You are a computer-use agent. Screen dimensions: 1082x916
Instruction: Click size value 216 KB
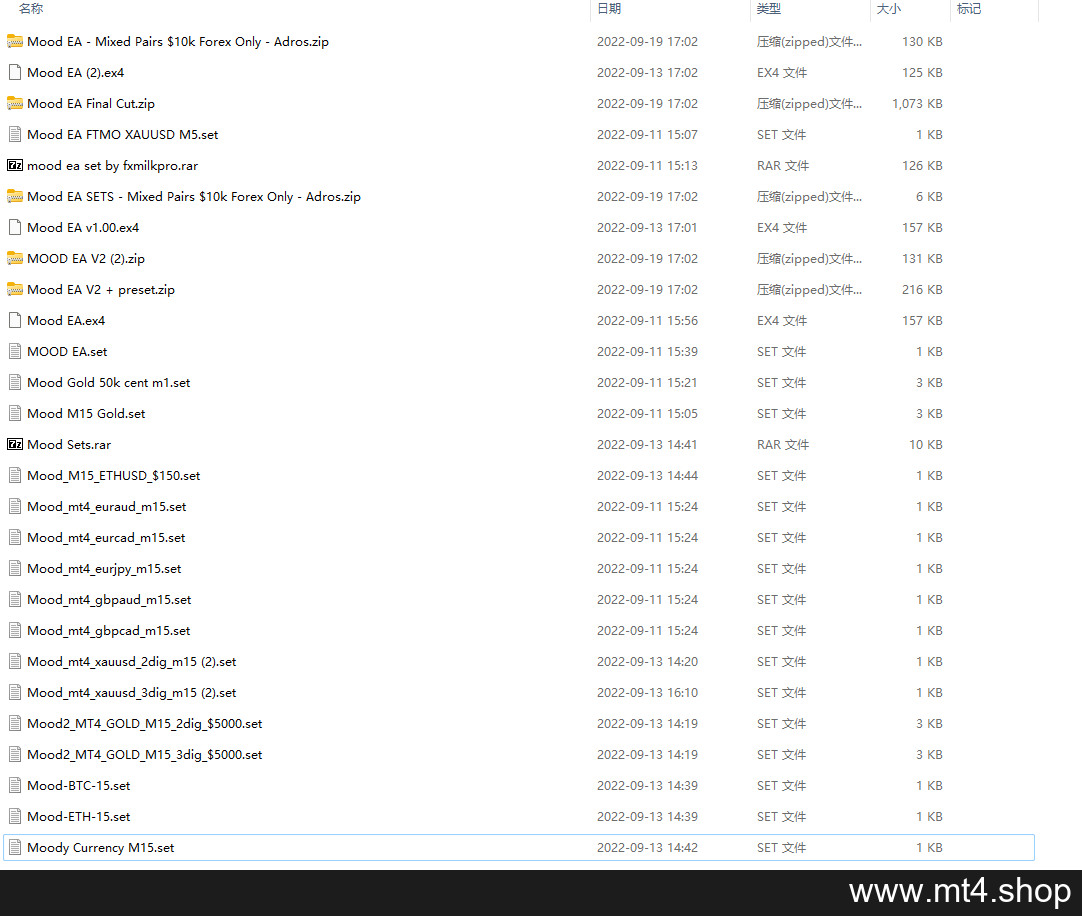point(922,290)
